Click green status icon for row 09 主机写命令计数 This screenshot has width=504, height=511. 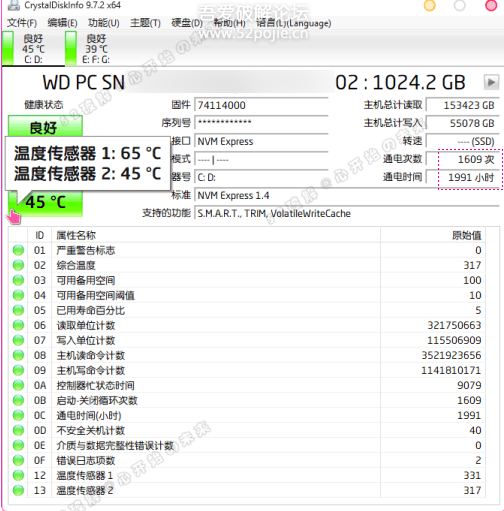pyautogui.click(x=18, y=370)
